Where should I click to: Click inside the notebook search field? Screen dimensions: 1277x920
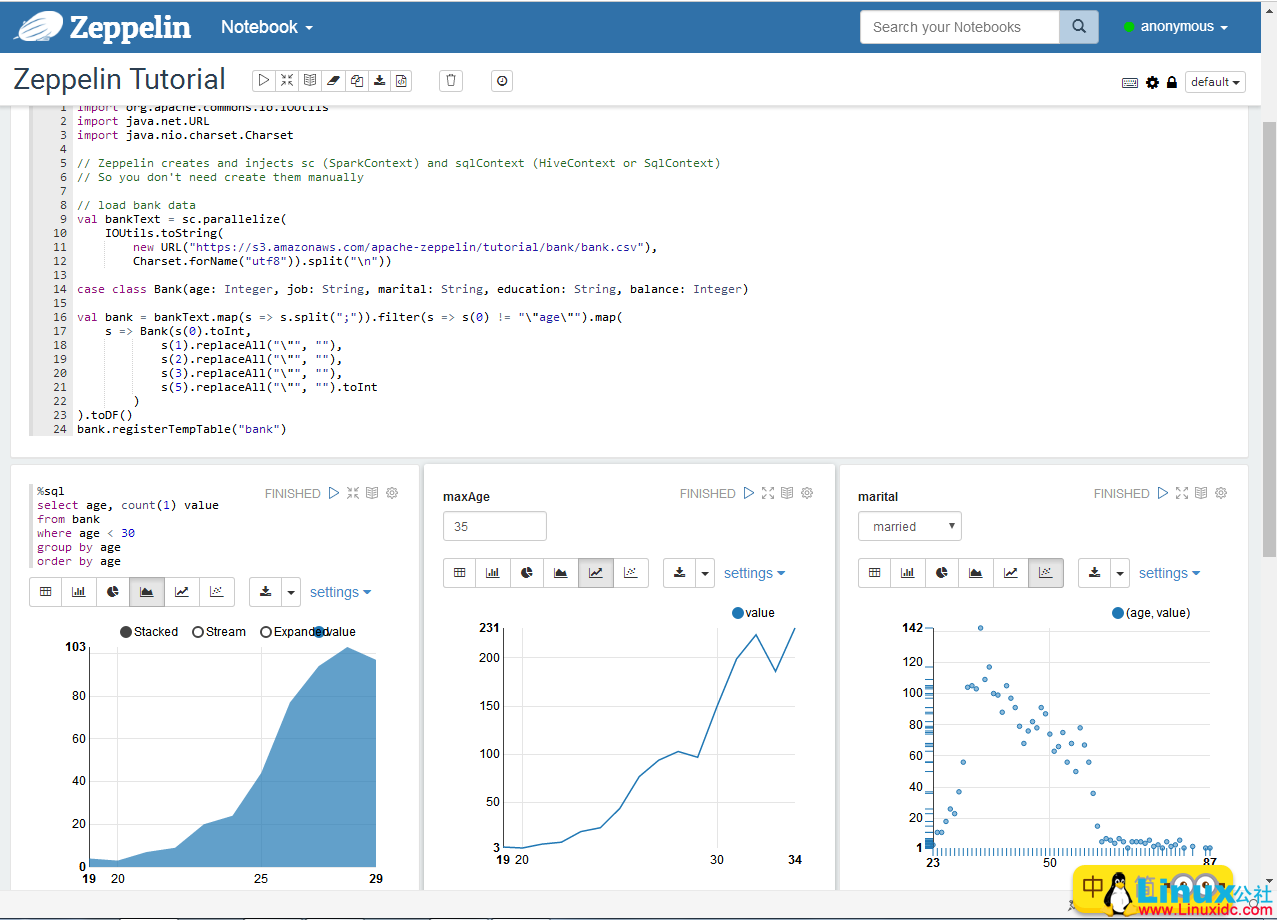(x=958, y=27)
